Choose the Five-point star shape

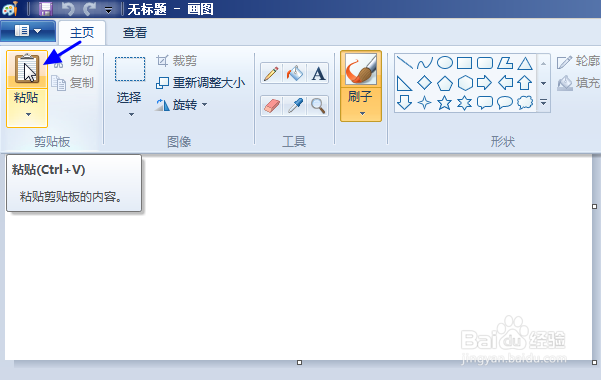click(445, 103)
